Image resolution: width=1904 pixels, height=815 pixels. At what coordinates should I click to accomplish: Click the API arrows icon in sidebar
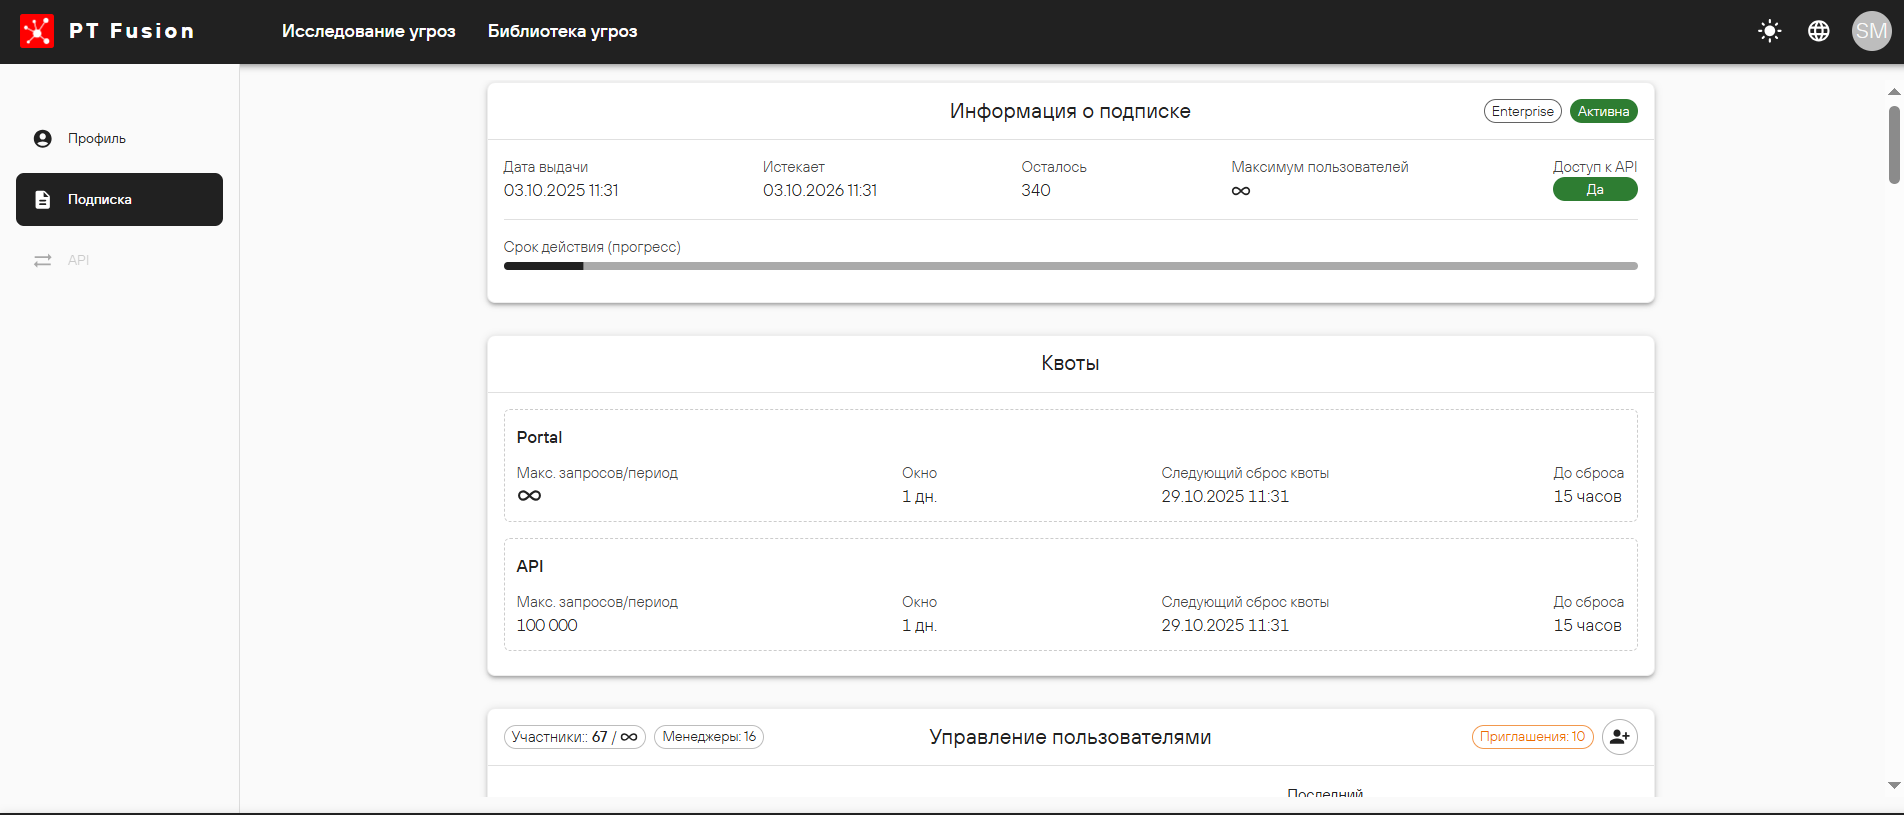point(42,260)
